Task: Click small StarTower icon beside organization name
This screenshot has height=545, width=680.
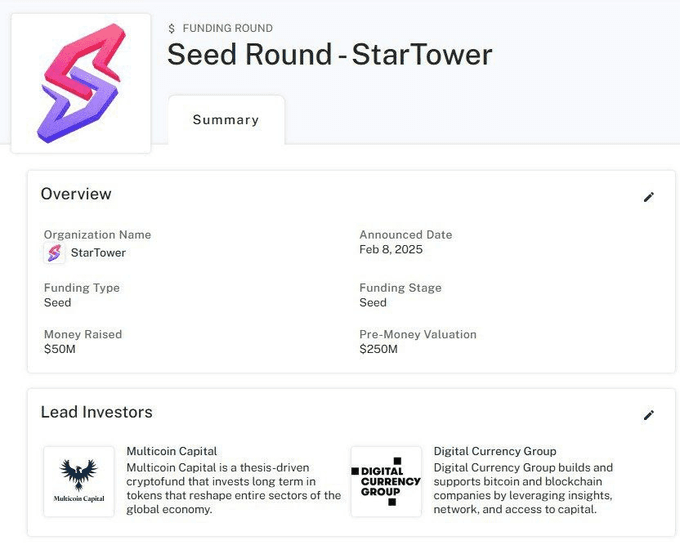Action: coord(54,253)
